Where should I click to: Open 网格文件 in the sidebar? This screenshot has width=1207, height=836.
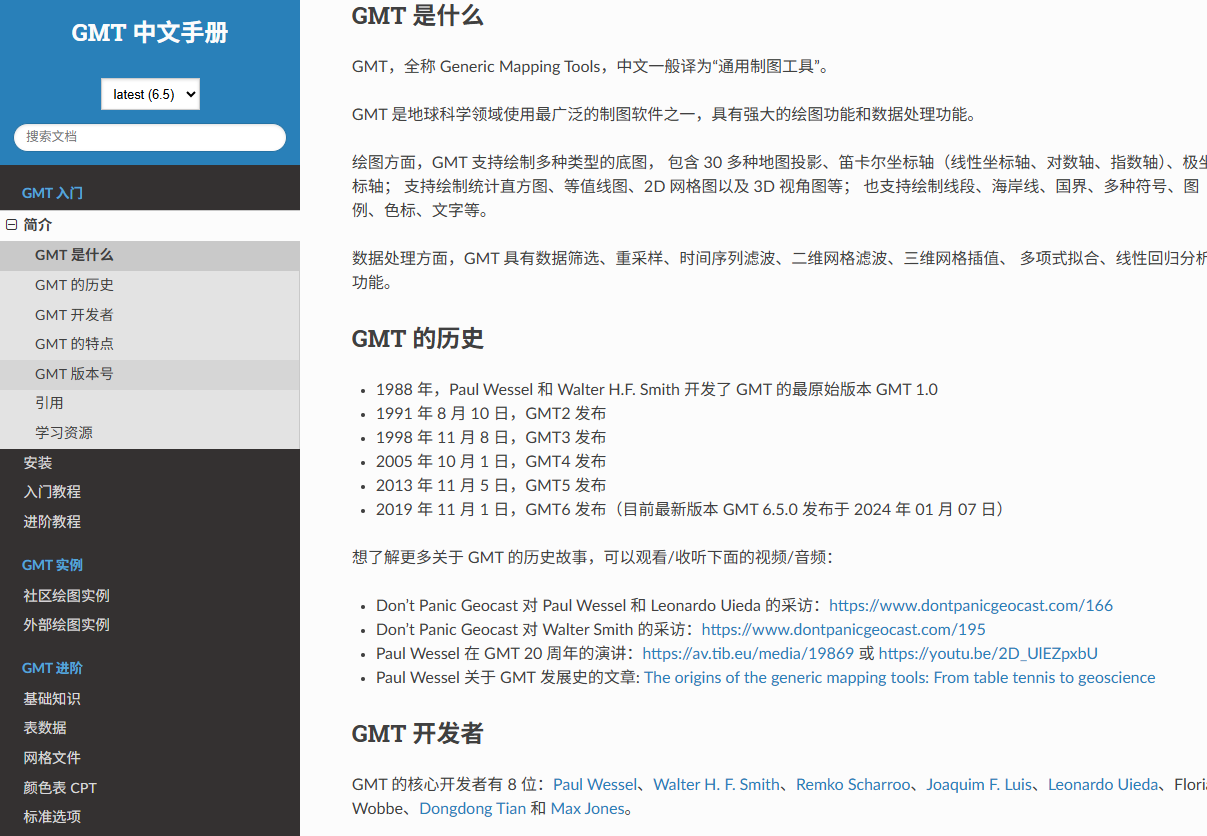click(150, 758)
